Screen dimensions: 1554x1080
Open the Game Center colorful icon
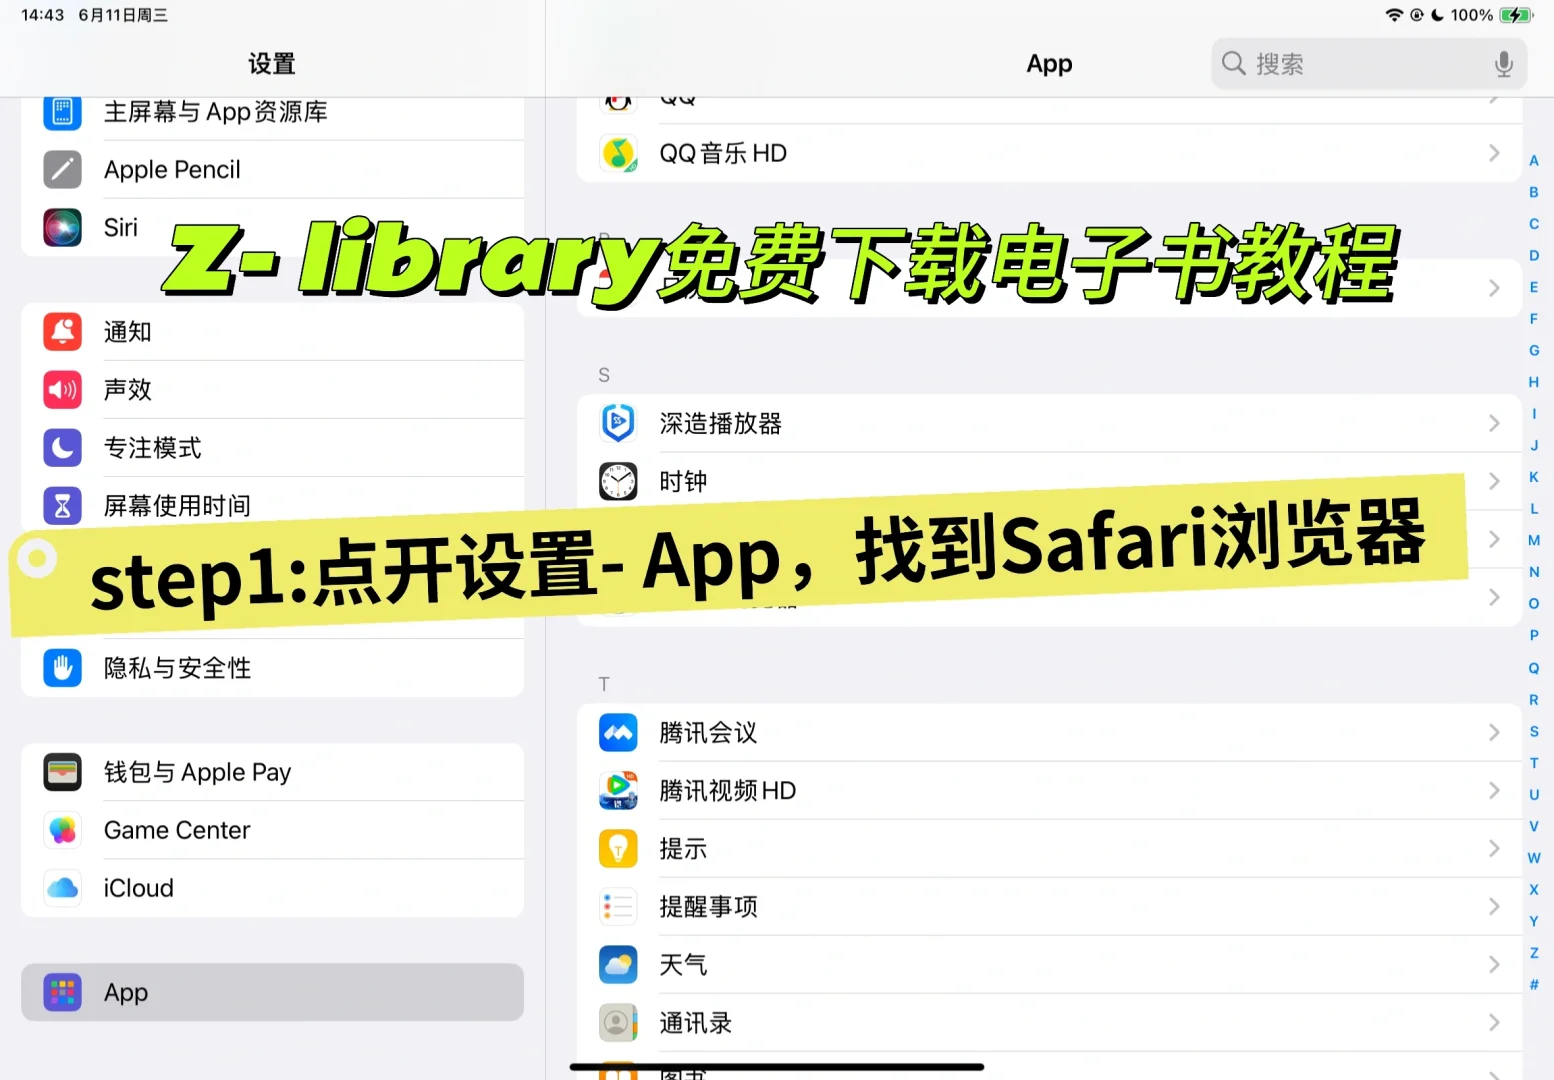click(x=62, y=830)
